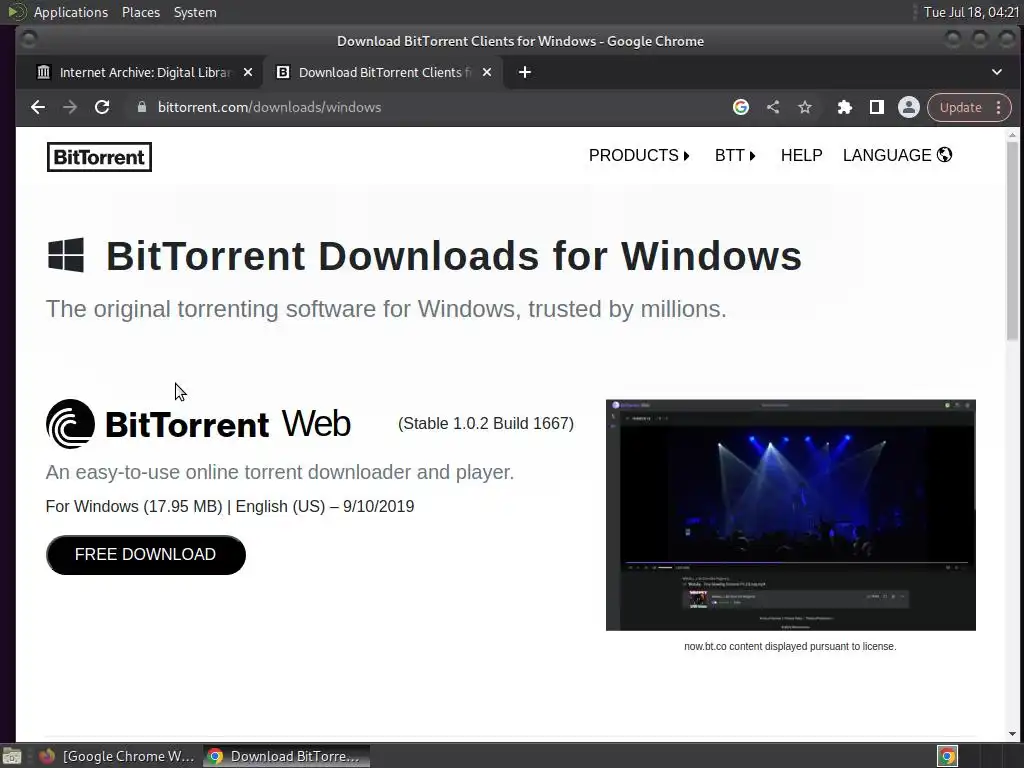Expand the PRODUCTS menu
Screen dimensions: 1024x768
click(x=639, y=155)
